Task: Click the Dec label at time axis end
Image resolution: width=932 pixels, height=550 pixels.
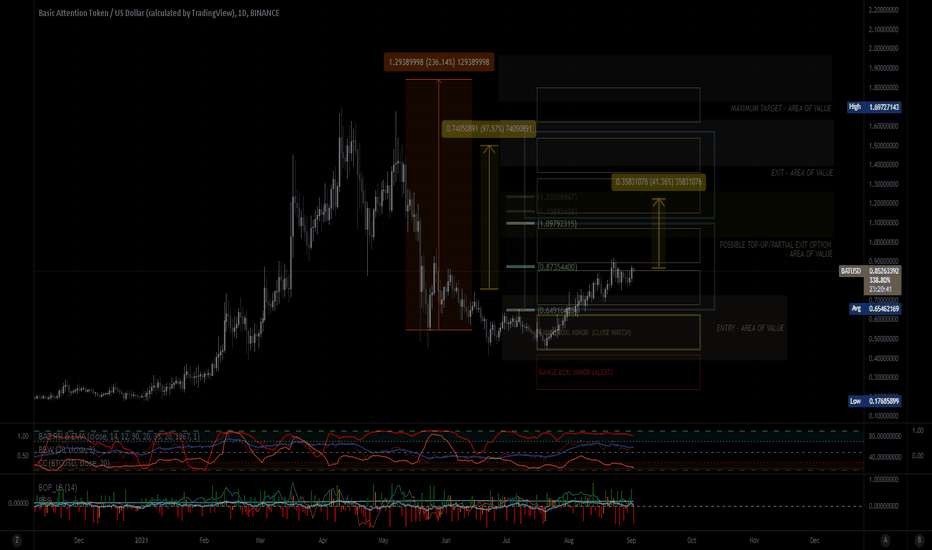Action: [814, 540]
